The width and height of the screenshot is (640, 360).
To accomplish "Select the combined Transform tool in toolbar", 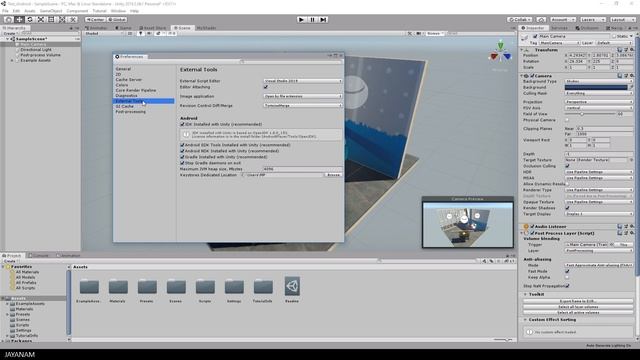I will (62, 19).
